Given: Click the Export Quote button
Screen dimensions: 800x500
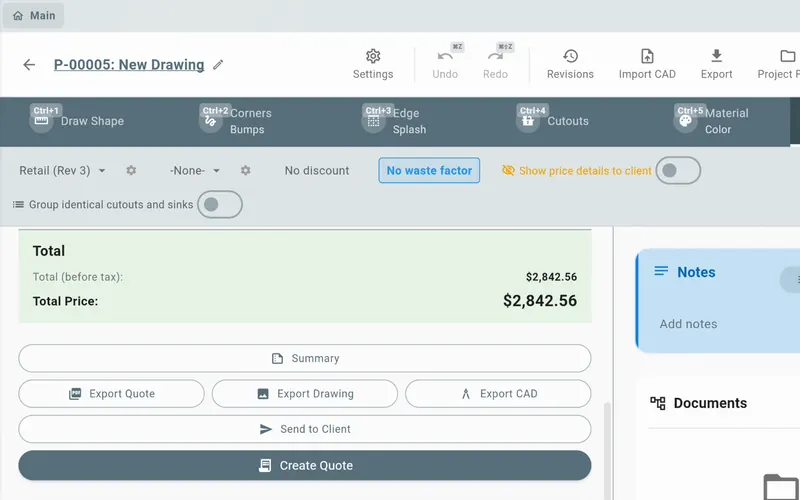Looking at the screenshot, I should tap(111, 393).
